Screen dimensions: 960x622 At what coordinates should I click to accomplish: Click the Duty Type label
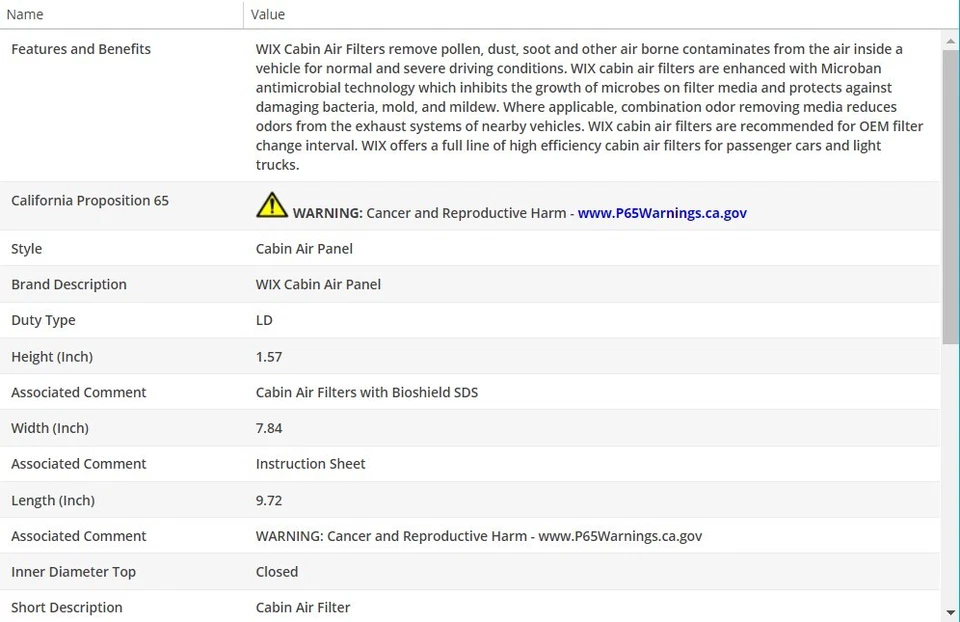click(x=43, y=320)
